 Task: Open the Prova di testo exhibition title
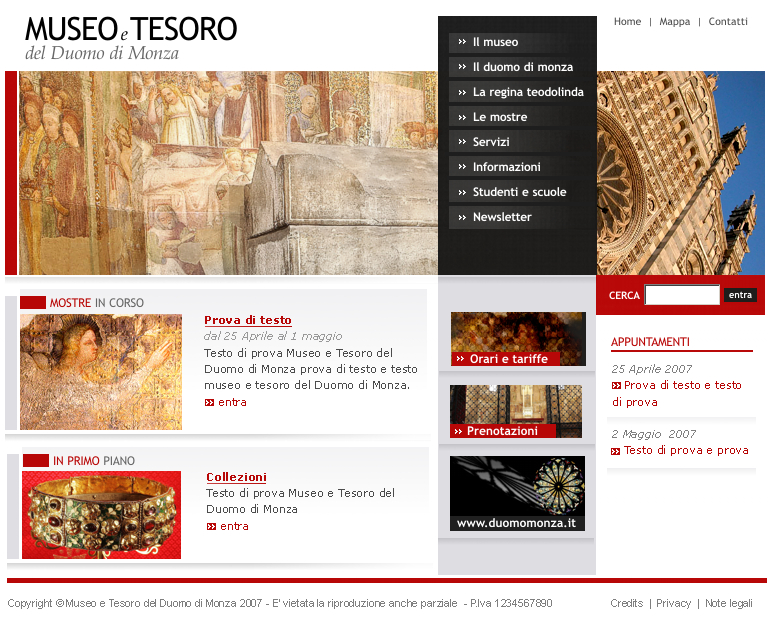pos(248,320)
